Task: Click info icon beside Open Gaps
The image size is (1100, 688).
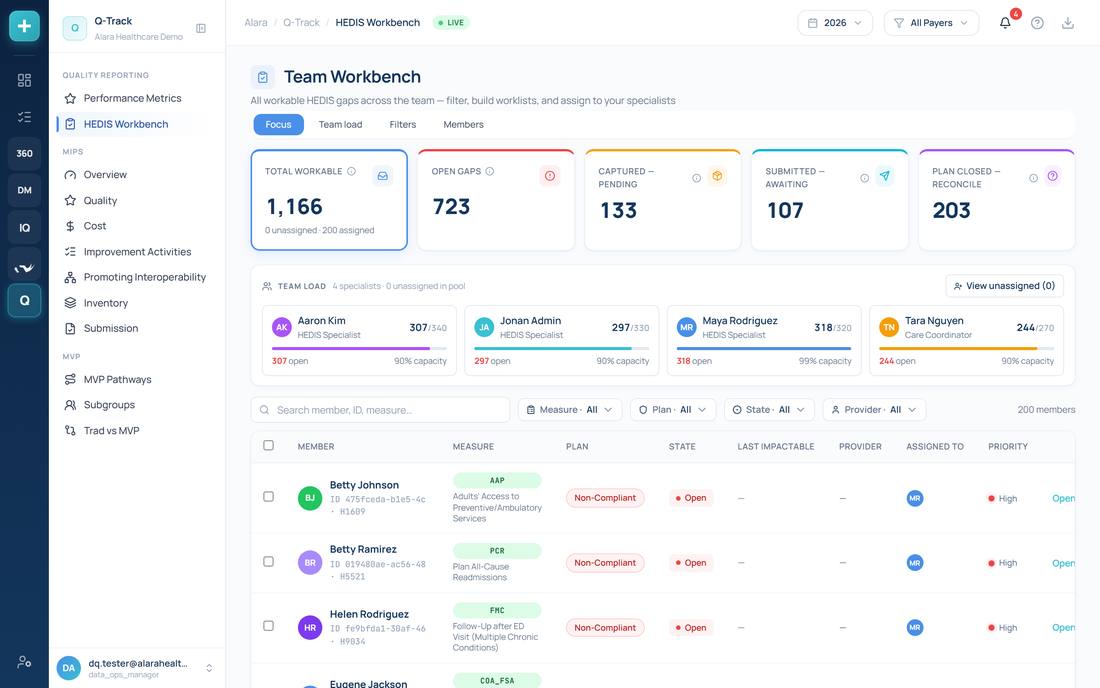Action: [490, 171]
